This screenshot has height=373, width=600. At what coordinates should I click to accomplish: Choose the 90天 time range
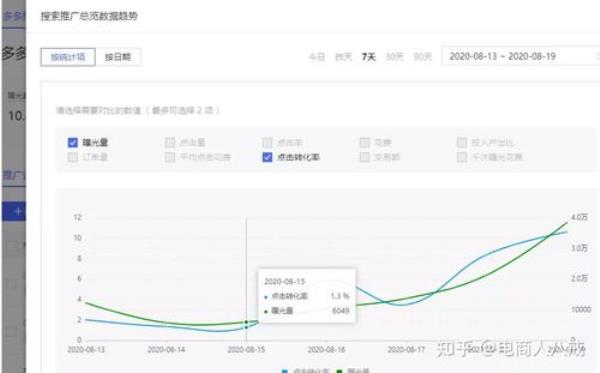(422, 57)
